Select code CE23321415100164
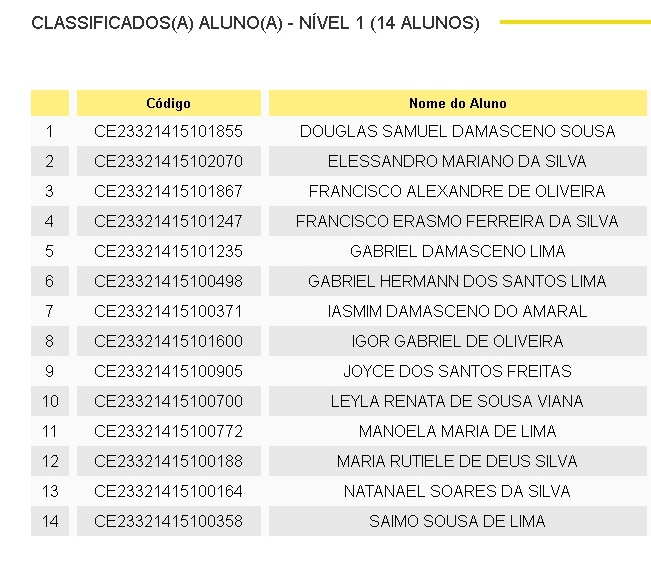651x566 pixels. coord(168,491)
